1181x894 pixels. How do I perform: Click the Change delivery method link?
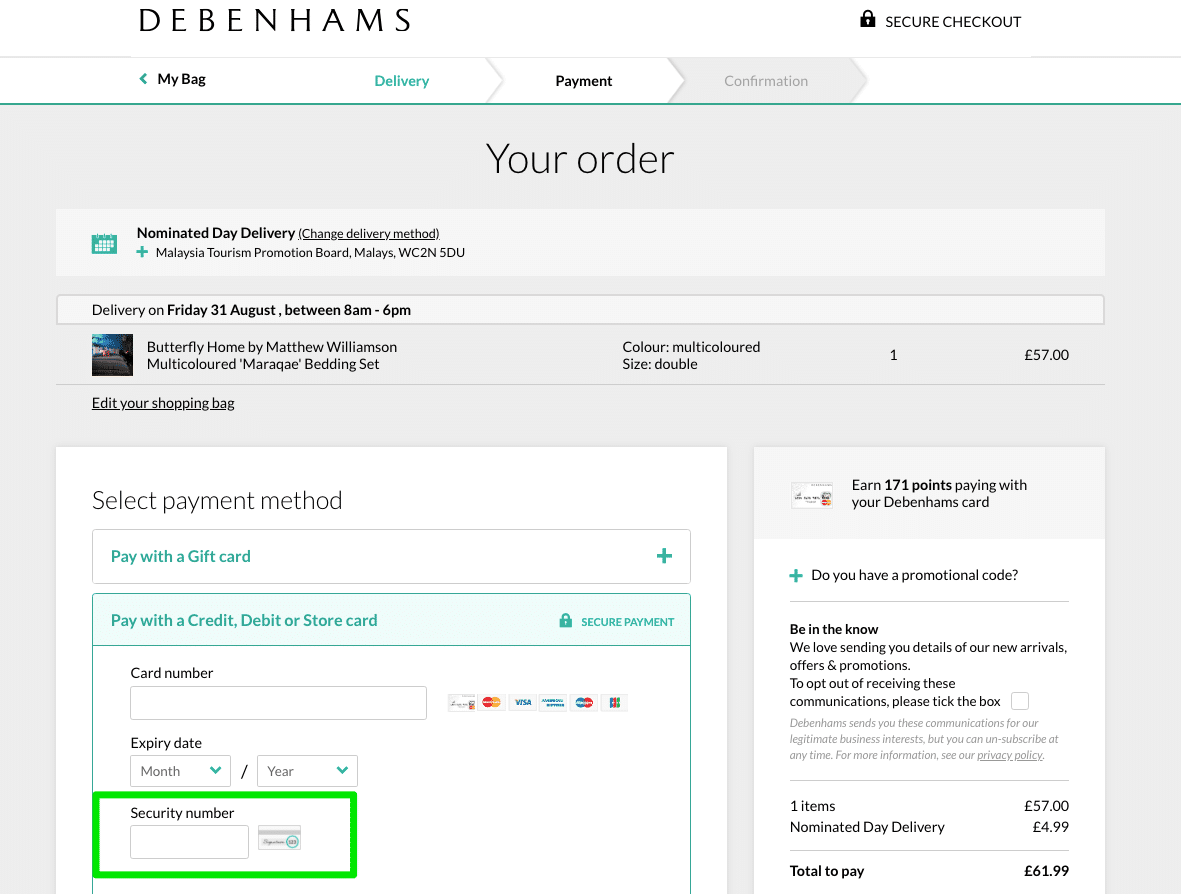(x=369, y=233)
